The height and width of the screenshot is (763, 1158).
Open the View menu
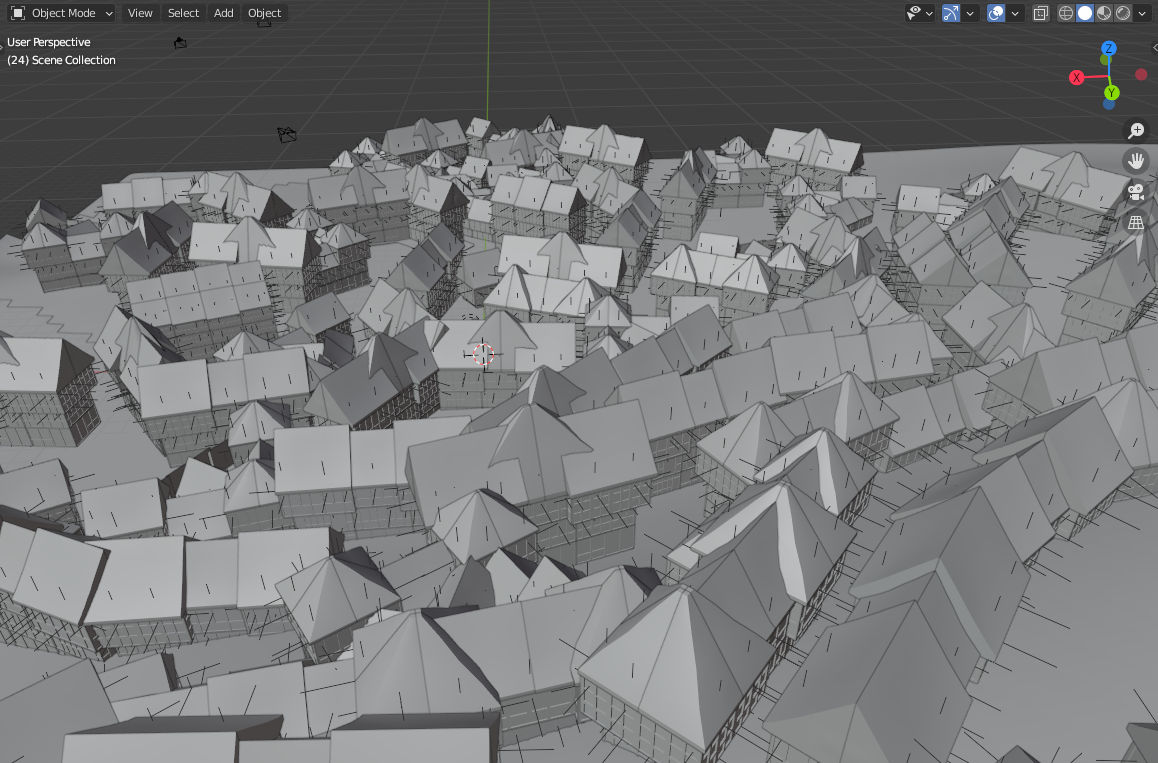point(140,13)
